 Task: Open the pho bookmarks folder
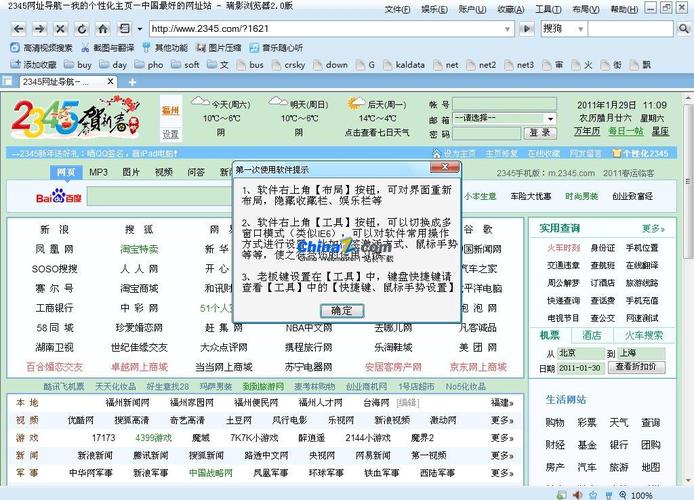pos(149,65)
